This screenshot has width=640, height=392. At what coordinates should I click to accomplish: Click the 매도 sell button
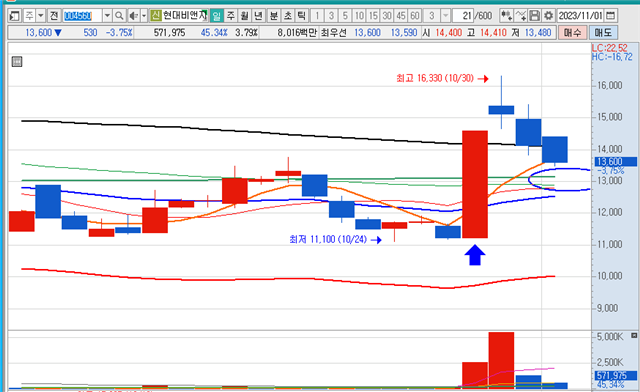(x=603, y=33)
